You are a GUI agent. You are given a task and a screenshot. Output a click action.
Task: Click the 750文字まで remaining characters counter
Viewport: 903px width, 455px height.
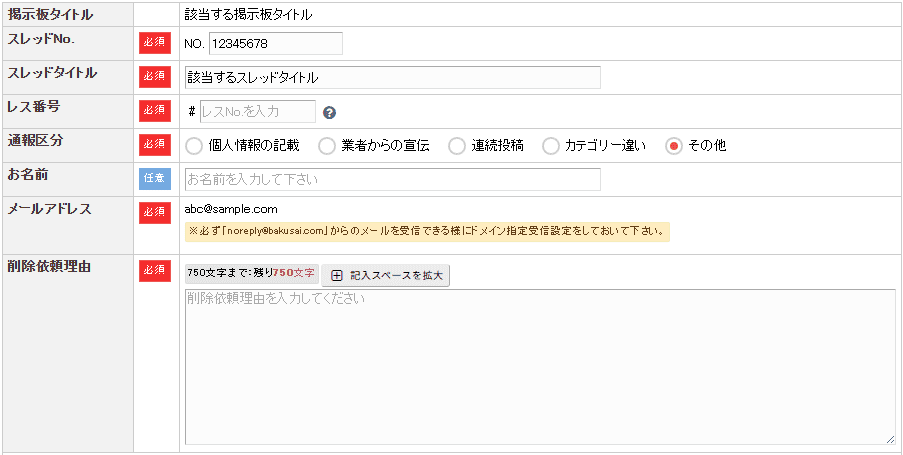tap(251, 273)
